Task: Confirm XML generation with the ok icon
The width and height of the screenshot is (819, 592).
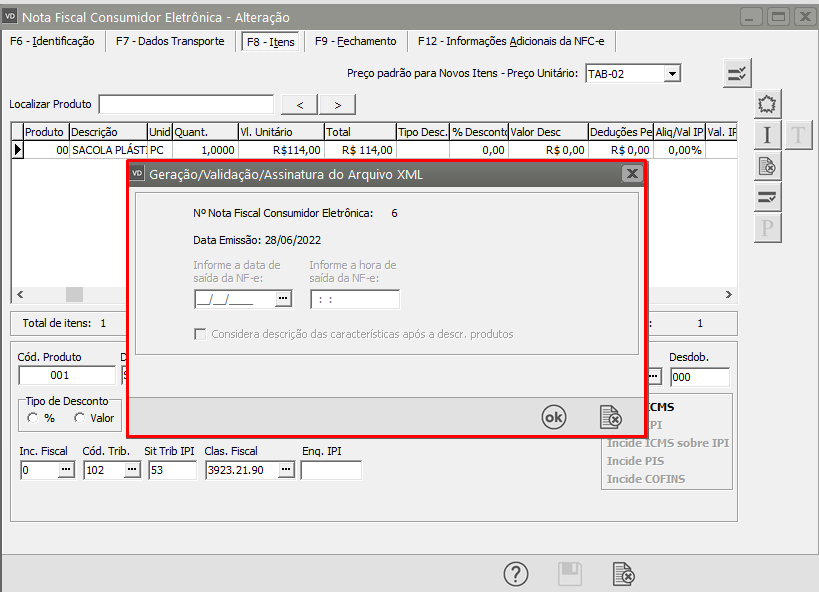Action: click(x=553, y=418)
